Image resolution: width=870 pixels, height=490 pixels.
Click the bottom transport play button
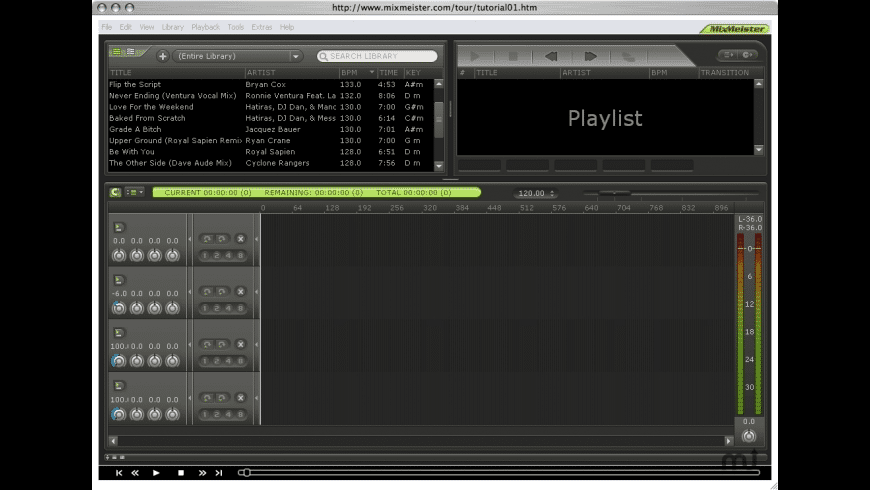[156, 472]
